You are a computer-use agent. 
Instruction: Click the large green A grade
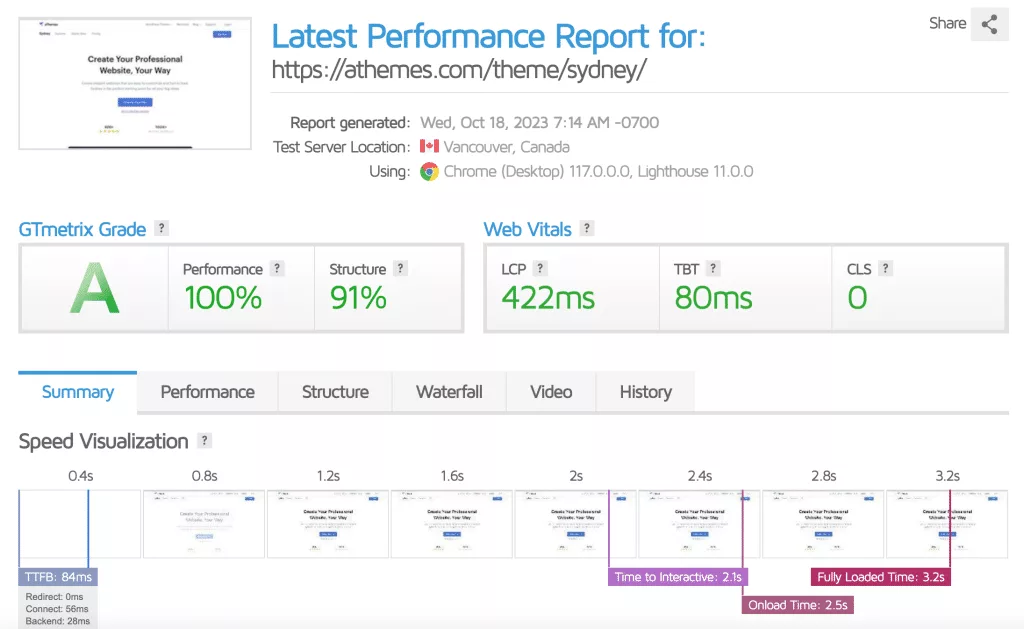click(x=95, y=288)
